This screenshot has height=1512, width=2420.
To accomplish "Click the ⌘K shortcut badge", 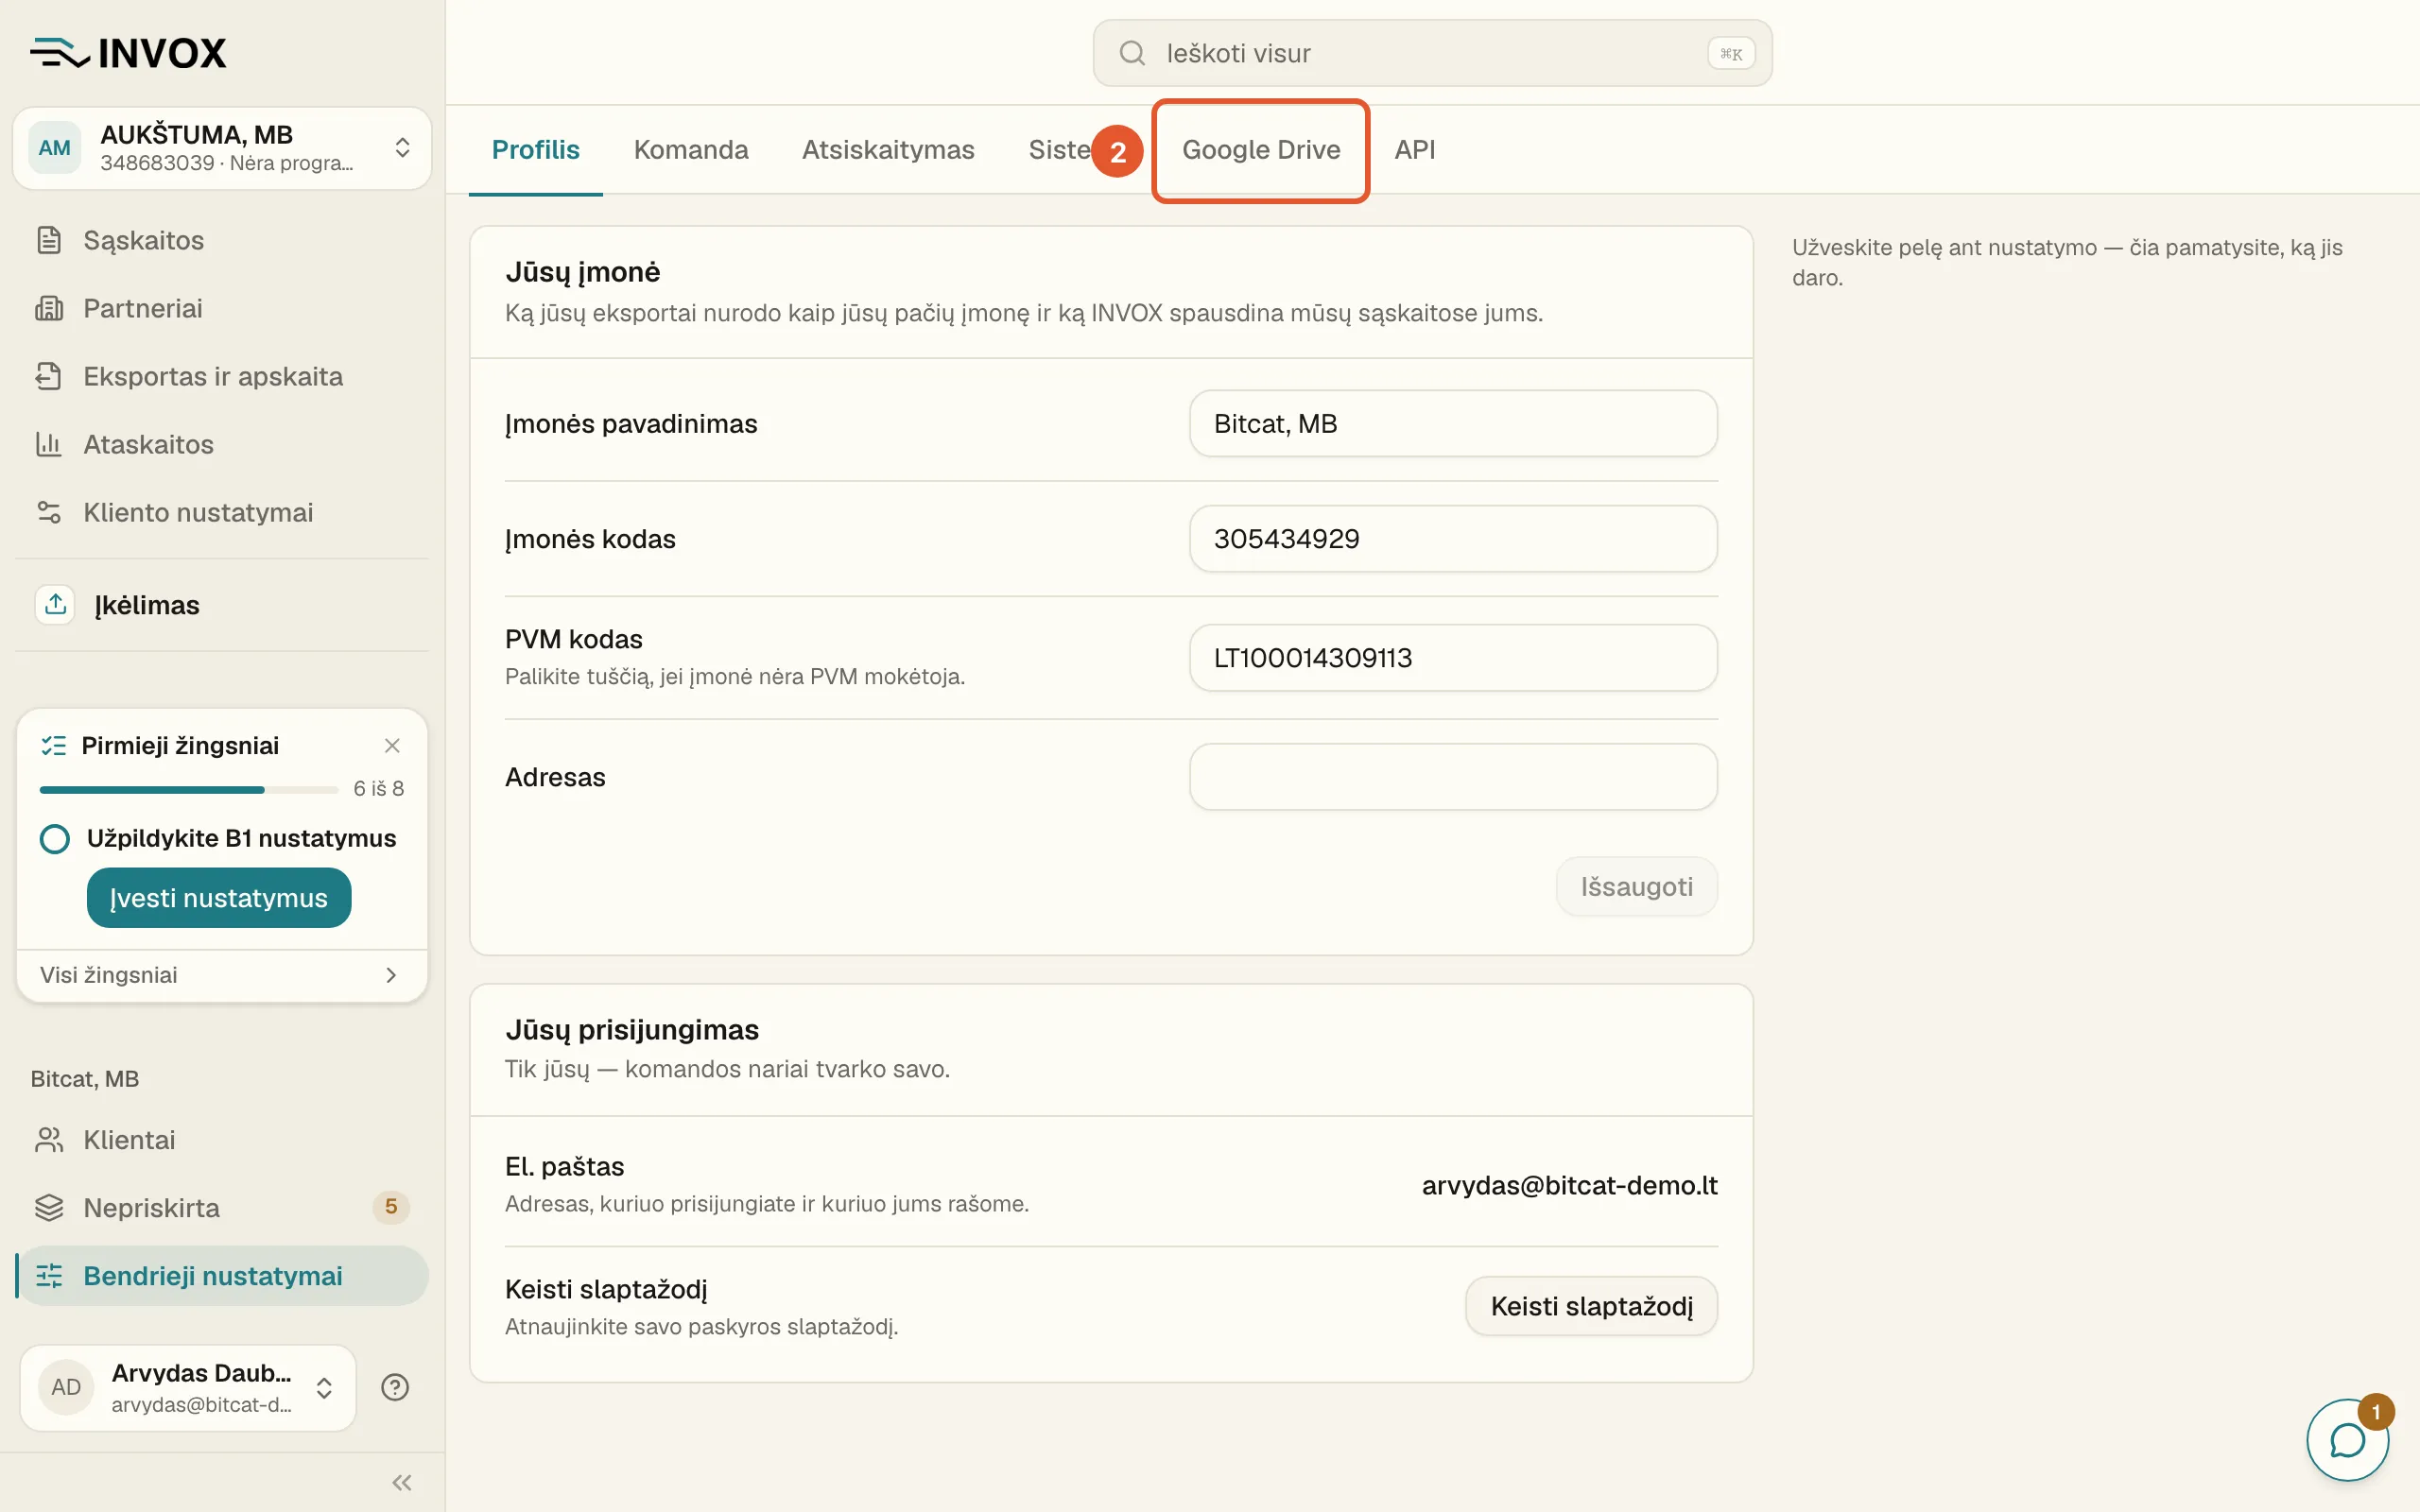I will [x=1731, y=54].
